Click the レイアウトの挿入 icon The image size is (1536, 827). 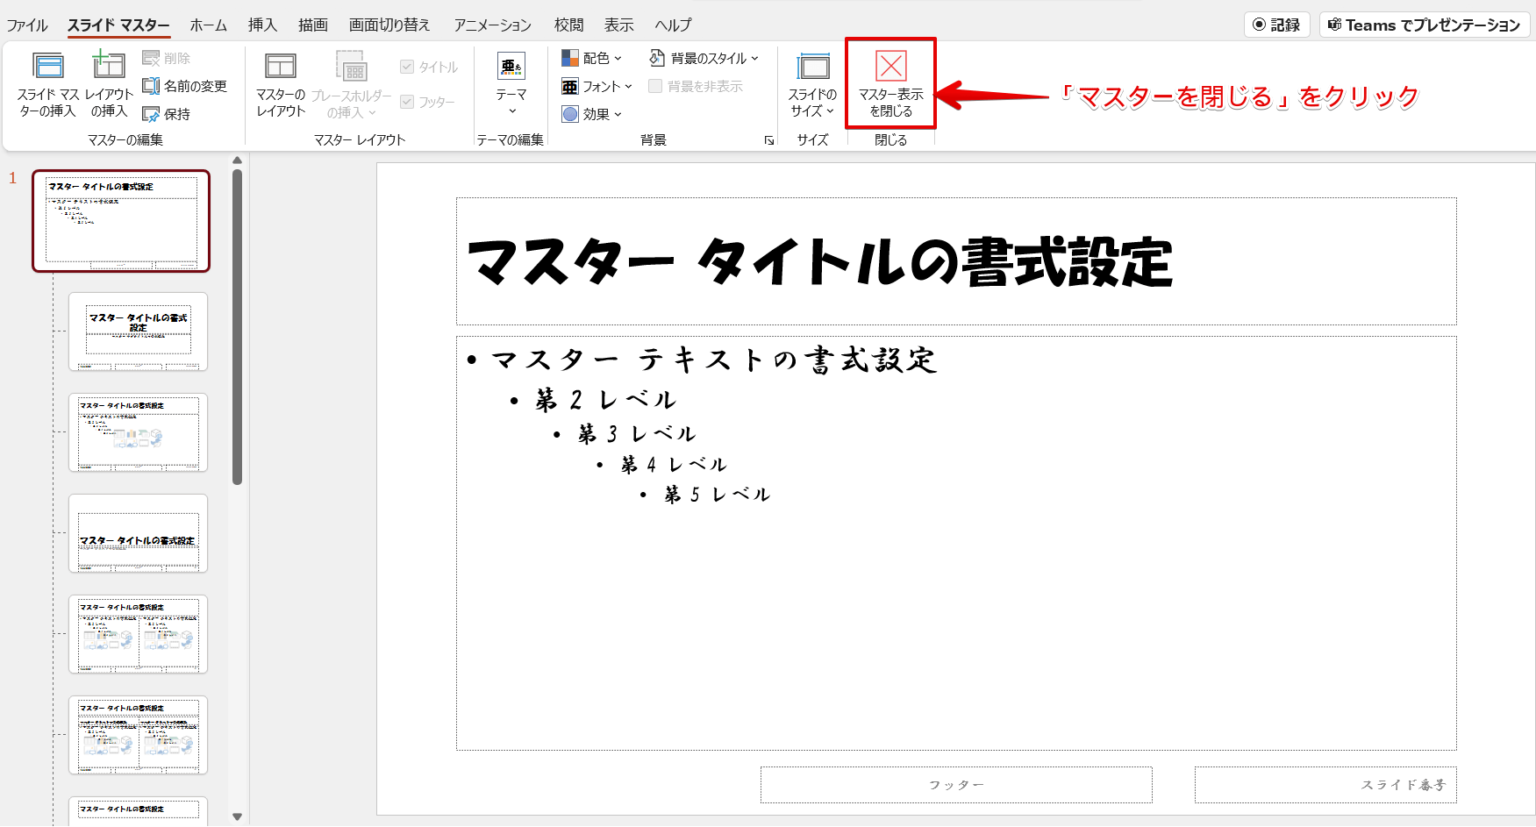(x=108, y=67)
